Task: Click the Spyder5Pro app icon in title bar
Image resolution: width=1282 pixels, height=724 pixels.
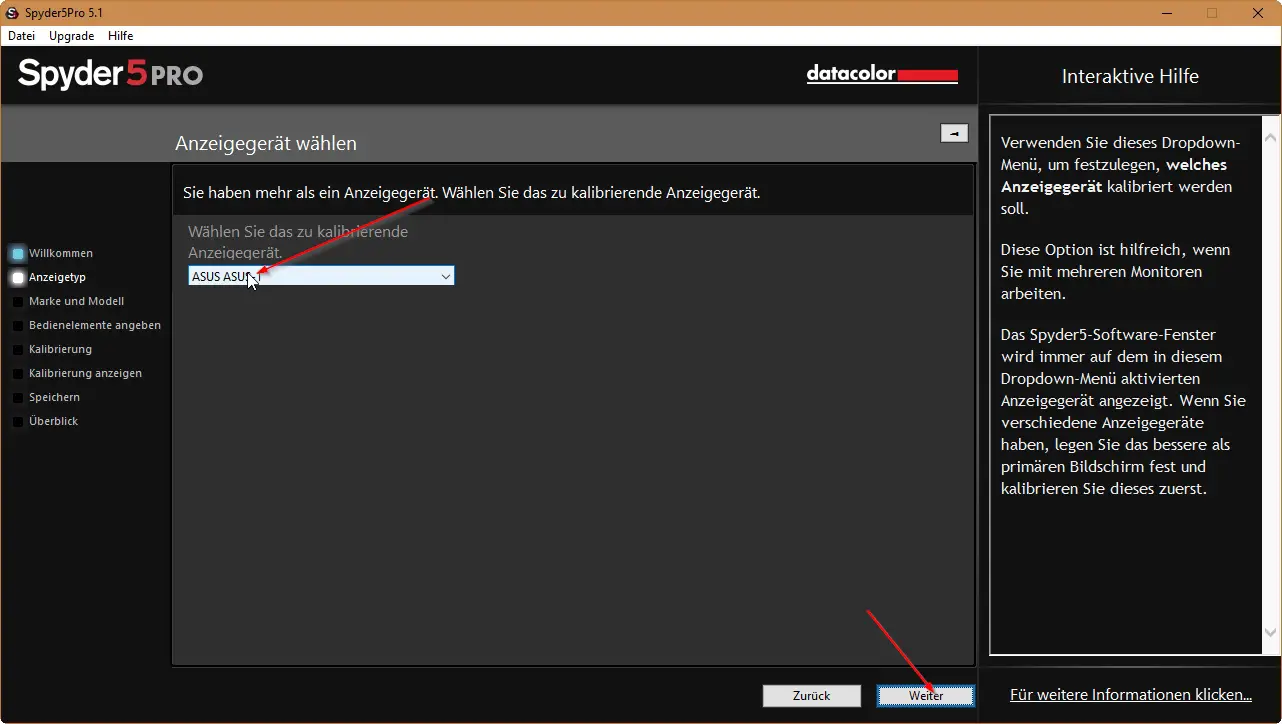Action: 12,12
